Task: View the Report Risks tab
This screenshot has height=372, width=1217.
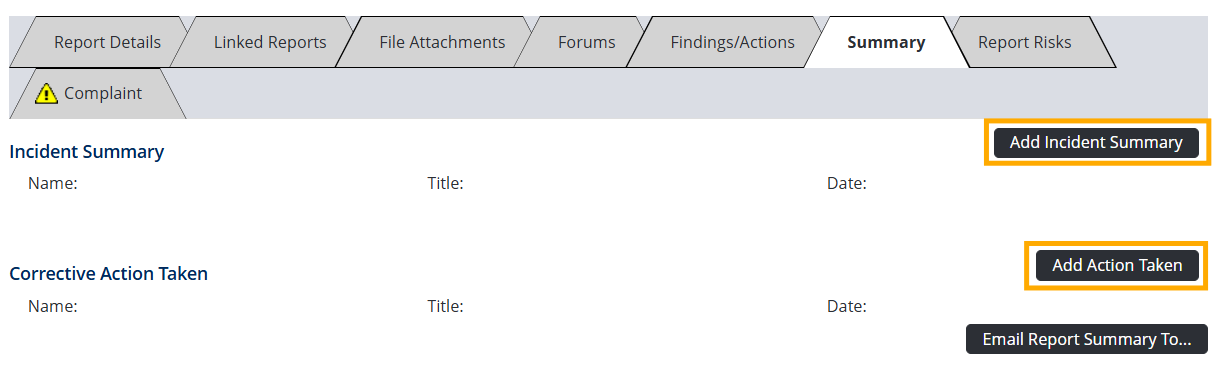Action: click(x=1024, y=42)
